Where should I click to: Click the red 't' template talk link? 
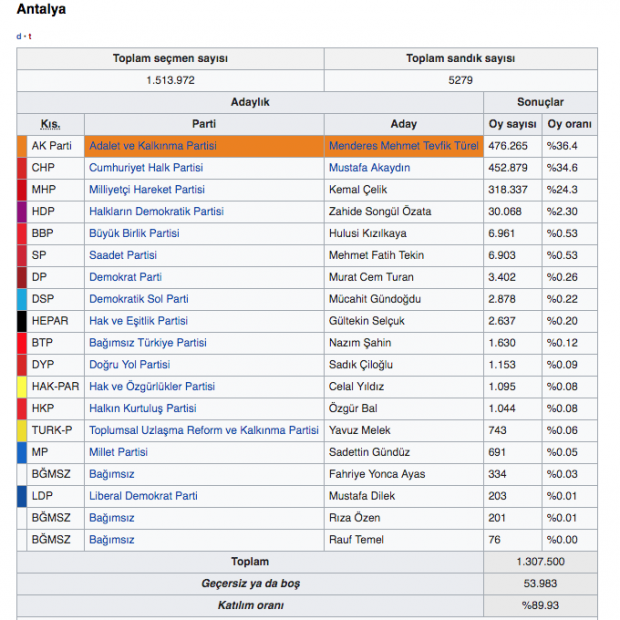[29, 36]
